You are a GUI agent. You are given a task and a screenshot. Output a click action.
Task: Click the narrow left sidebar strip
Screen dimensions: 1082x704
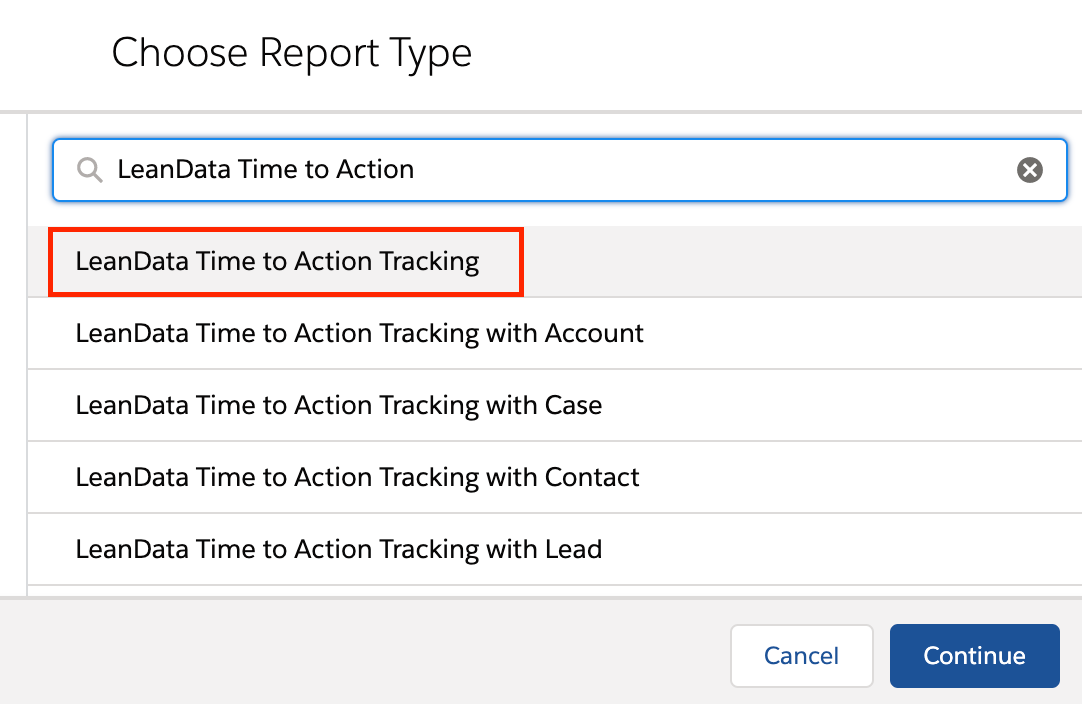point(13,350)
